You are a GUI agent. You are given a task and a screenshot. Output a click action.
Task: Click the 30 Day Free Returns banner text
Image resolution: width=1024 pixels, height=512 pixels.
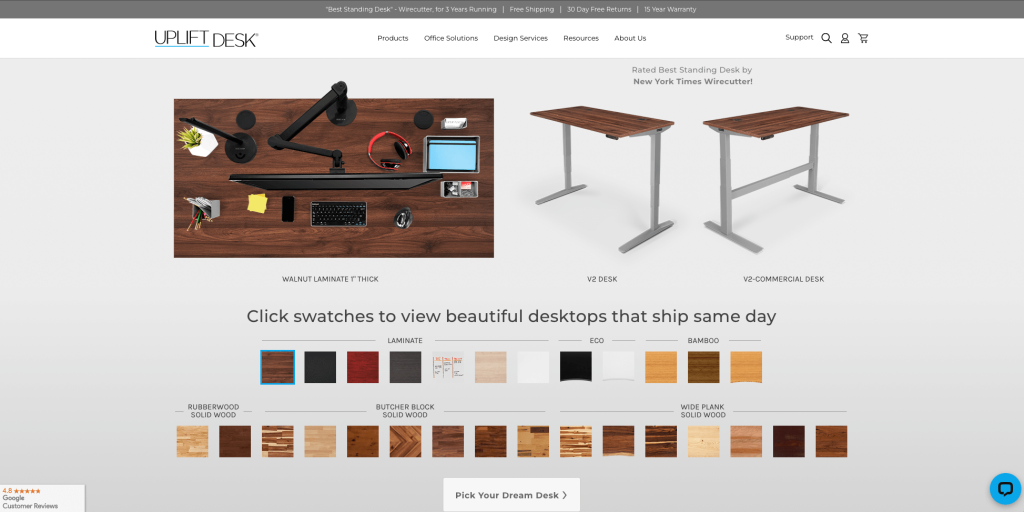pyautogui.click(x=599, y=9)
